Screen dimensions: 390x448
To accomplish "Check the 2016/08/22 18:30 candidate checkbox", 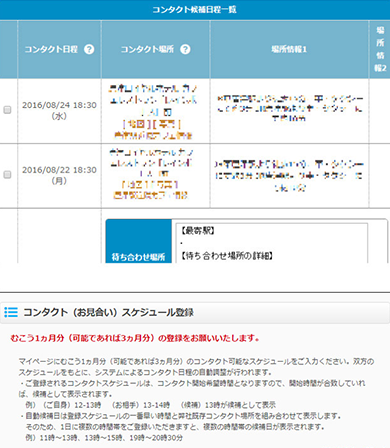I will (7, 175).
